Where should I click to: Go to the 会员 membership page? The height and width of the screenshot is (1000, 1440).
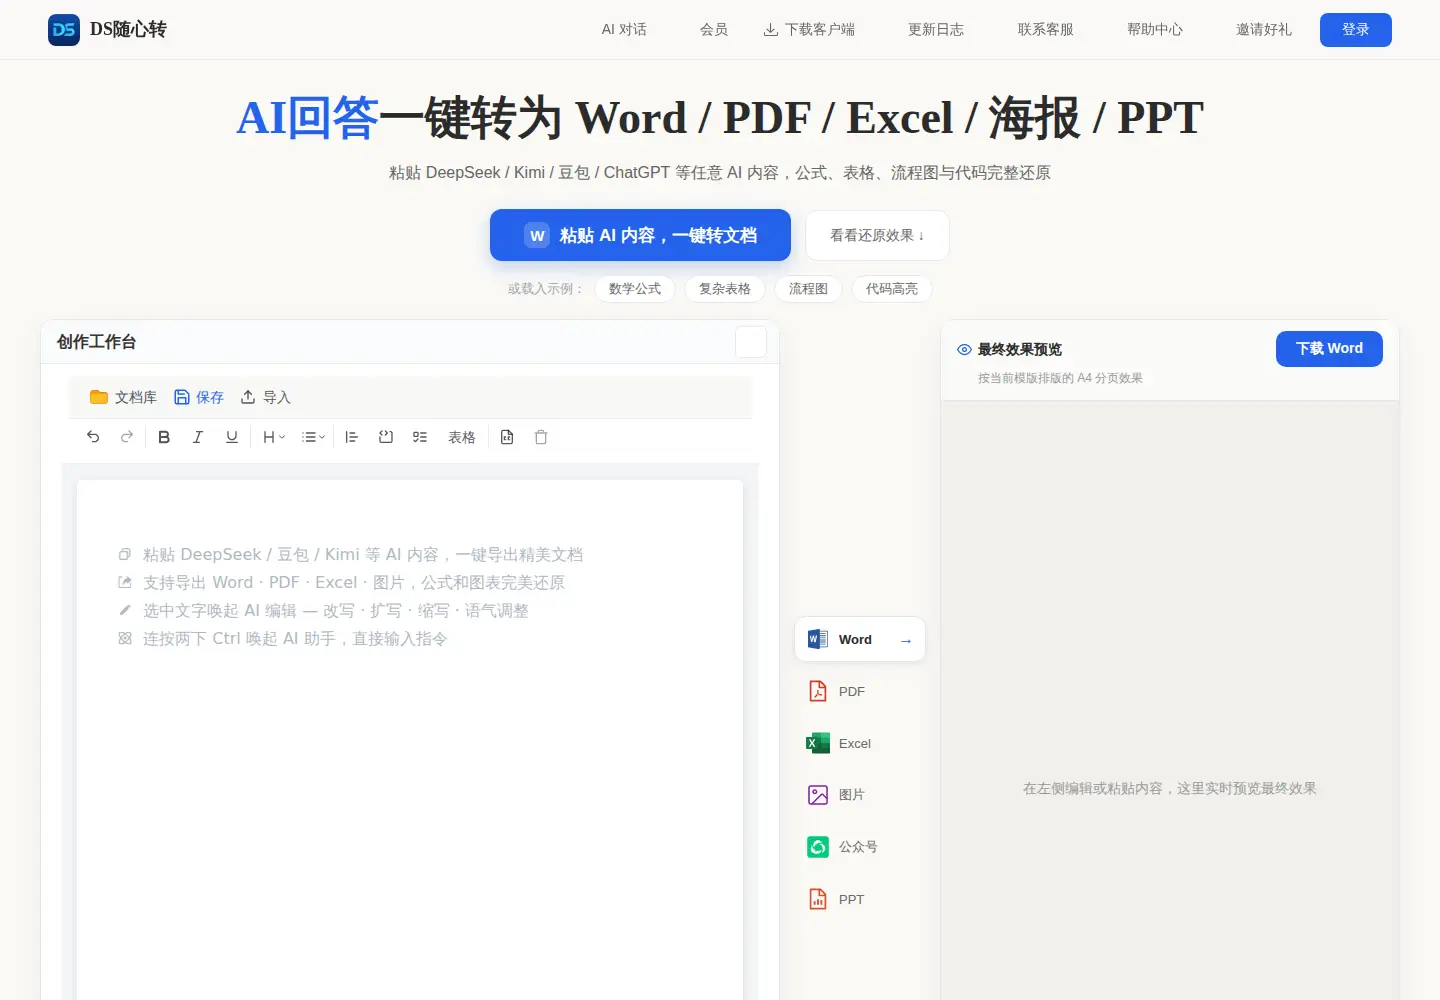click(x=714, y=30)
